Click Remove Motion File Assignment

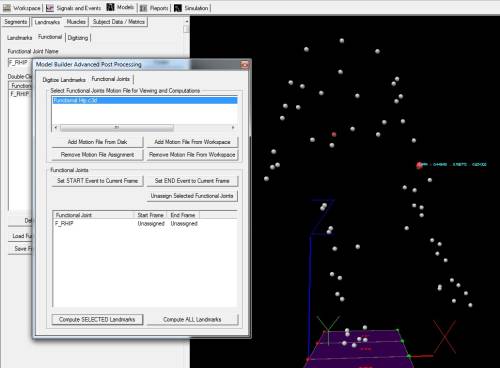[97, 155]
